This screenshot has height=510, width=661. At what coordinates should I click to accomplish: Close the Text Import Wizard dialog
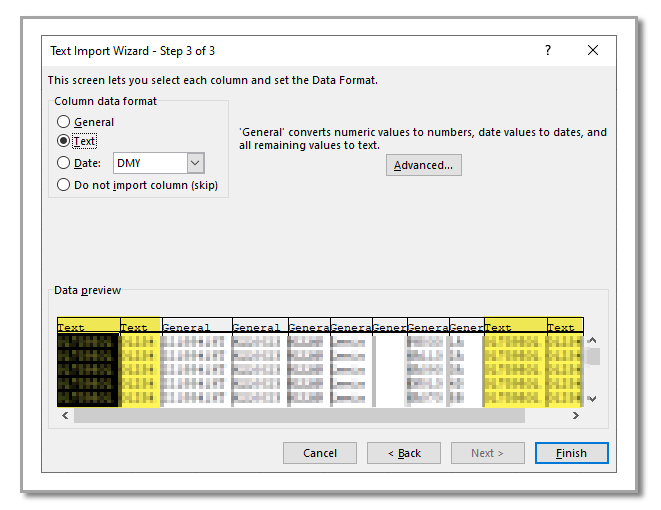[593, 51]
